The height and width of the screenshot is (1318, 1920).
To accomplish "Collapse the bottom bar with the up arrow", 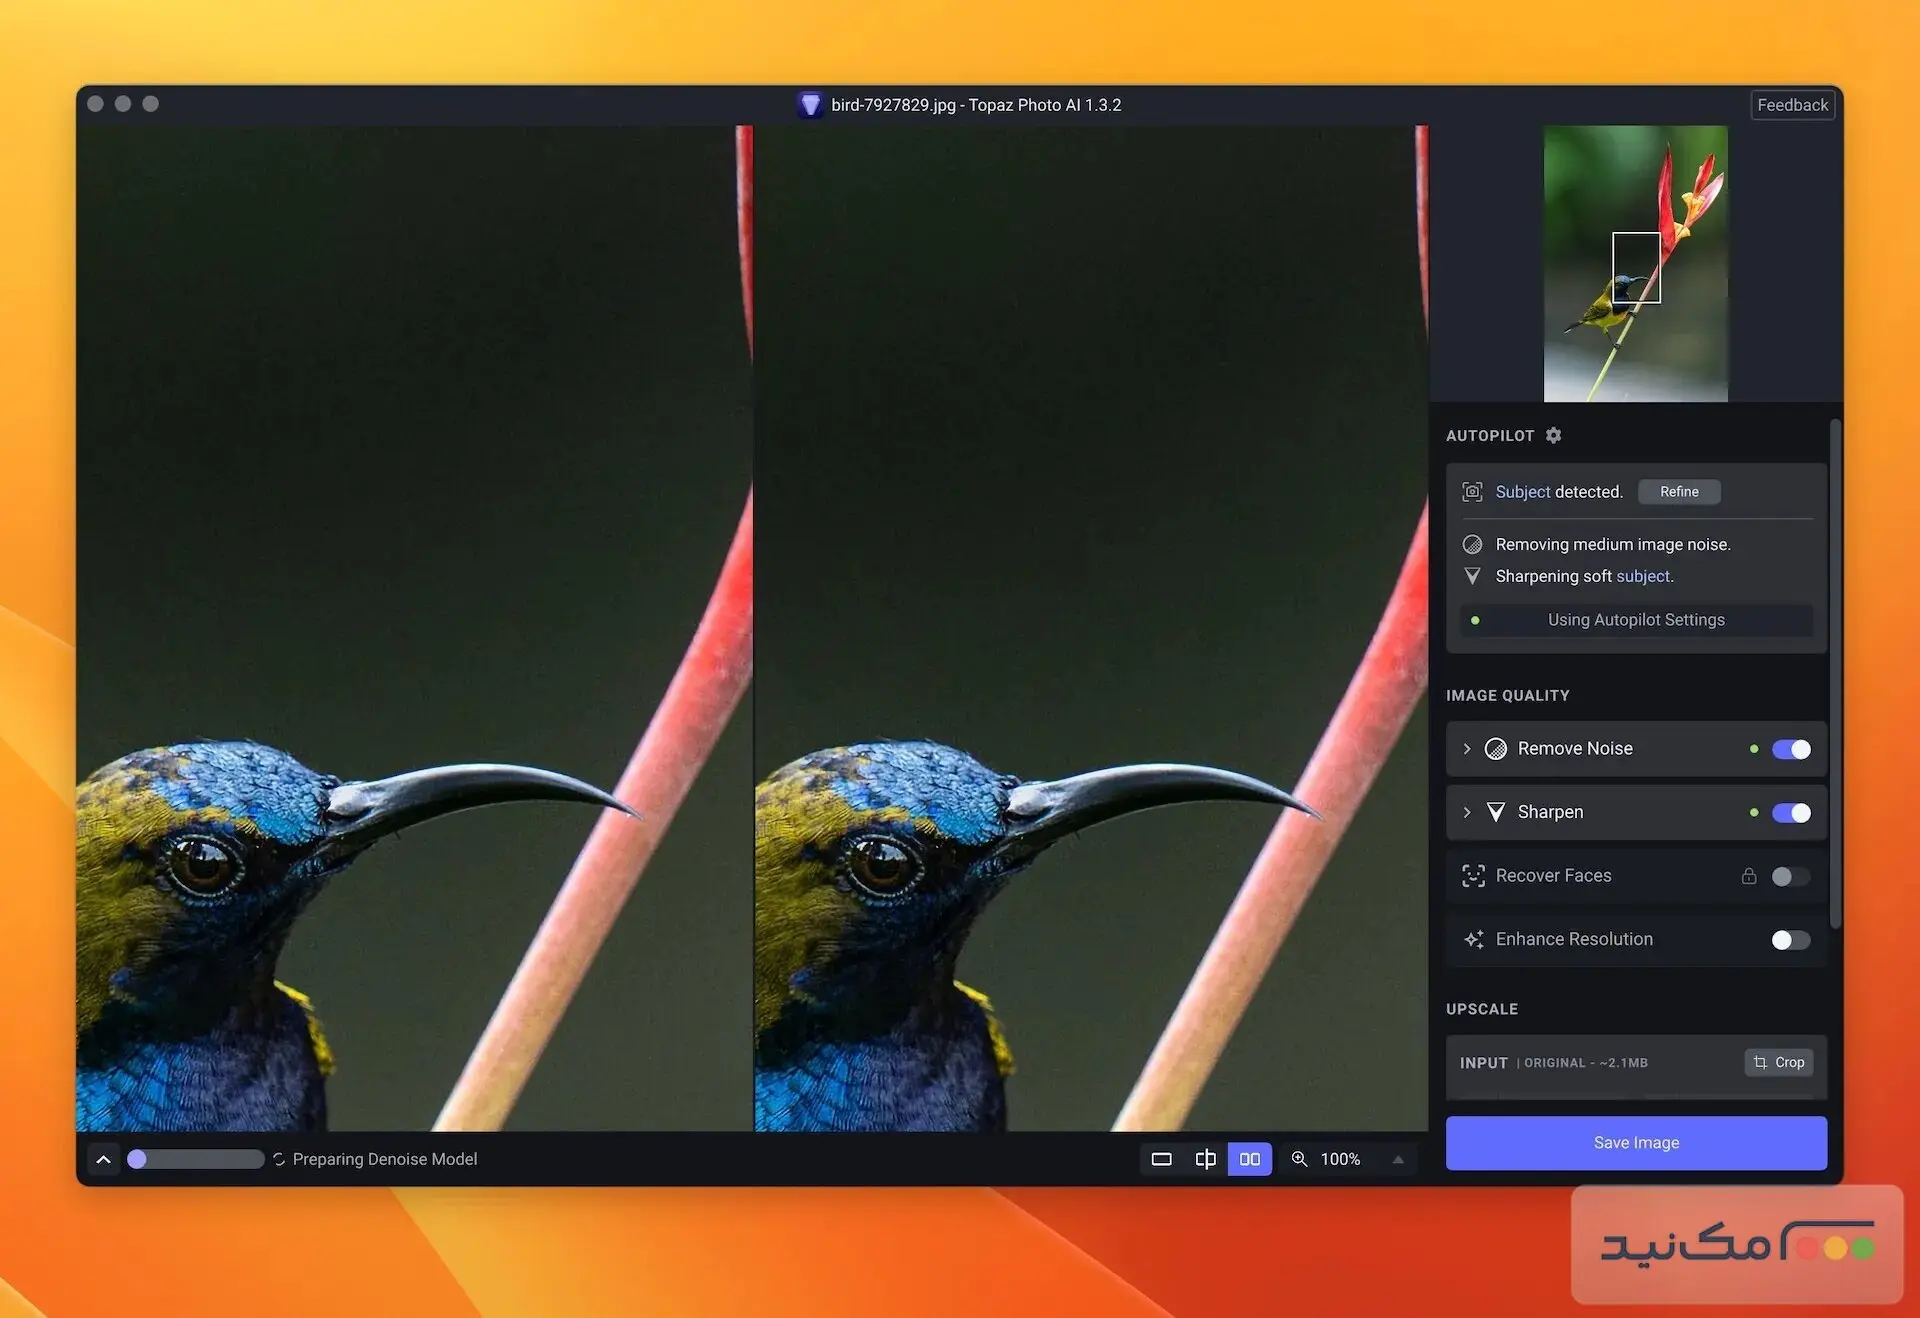I will tap(103, 1158).
